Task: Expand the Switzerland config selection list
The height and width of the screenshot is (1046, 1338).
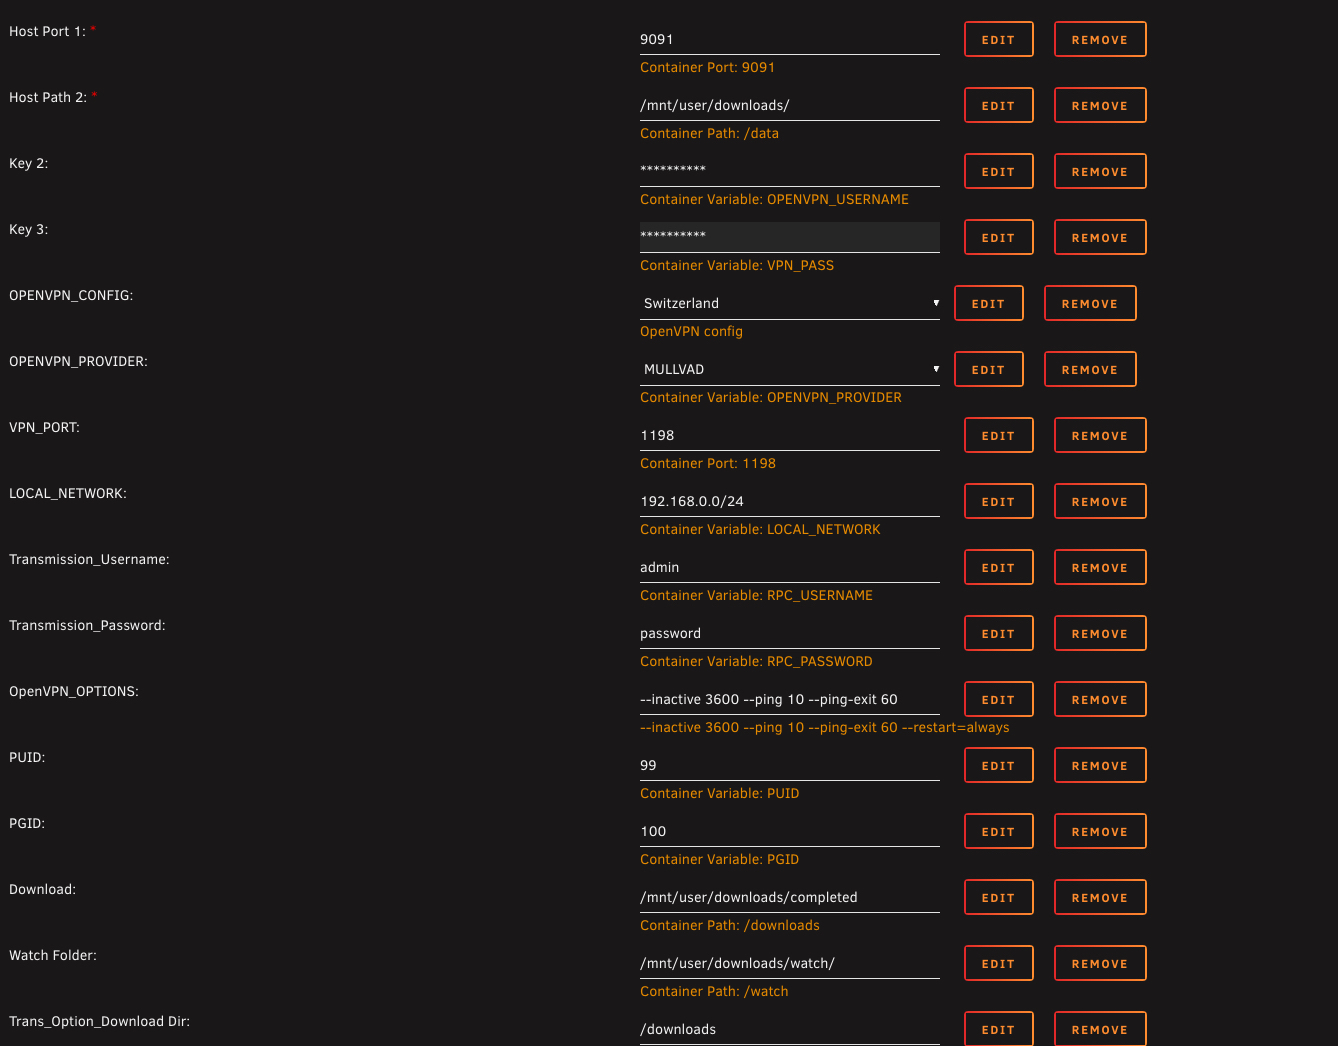Action: point(789,303)
